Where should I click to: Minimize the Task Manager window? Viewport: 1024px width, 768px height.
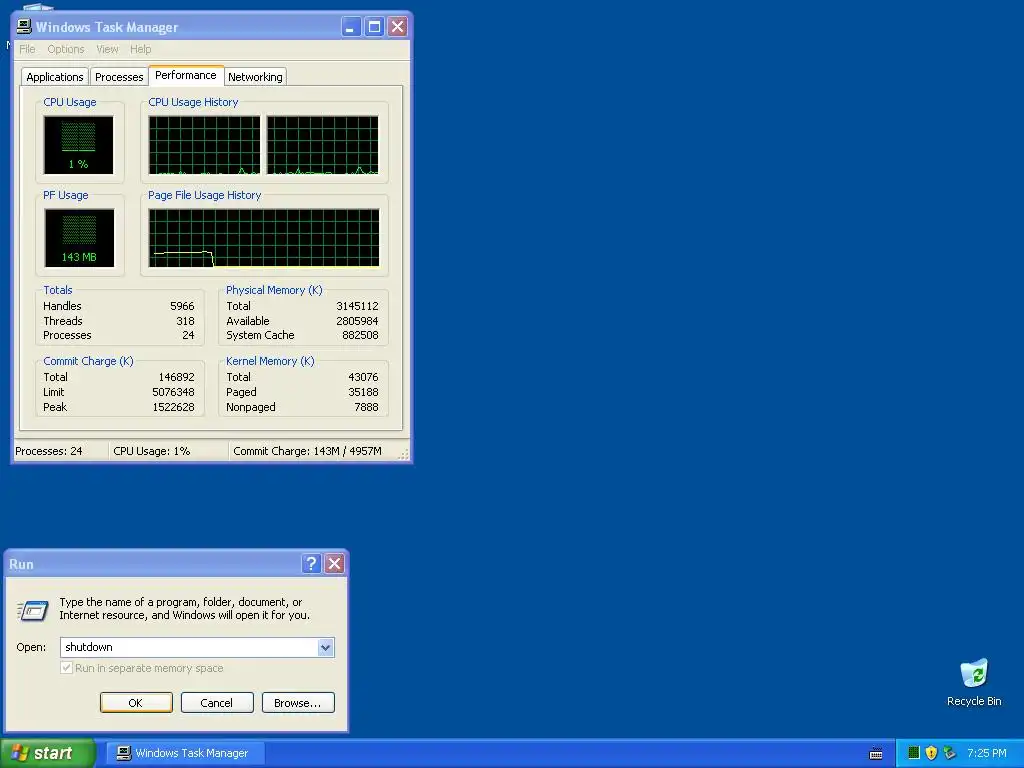pyautogui.click(x=351, y=27)
